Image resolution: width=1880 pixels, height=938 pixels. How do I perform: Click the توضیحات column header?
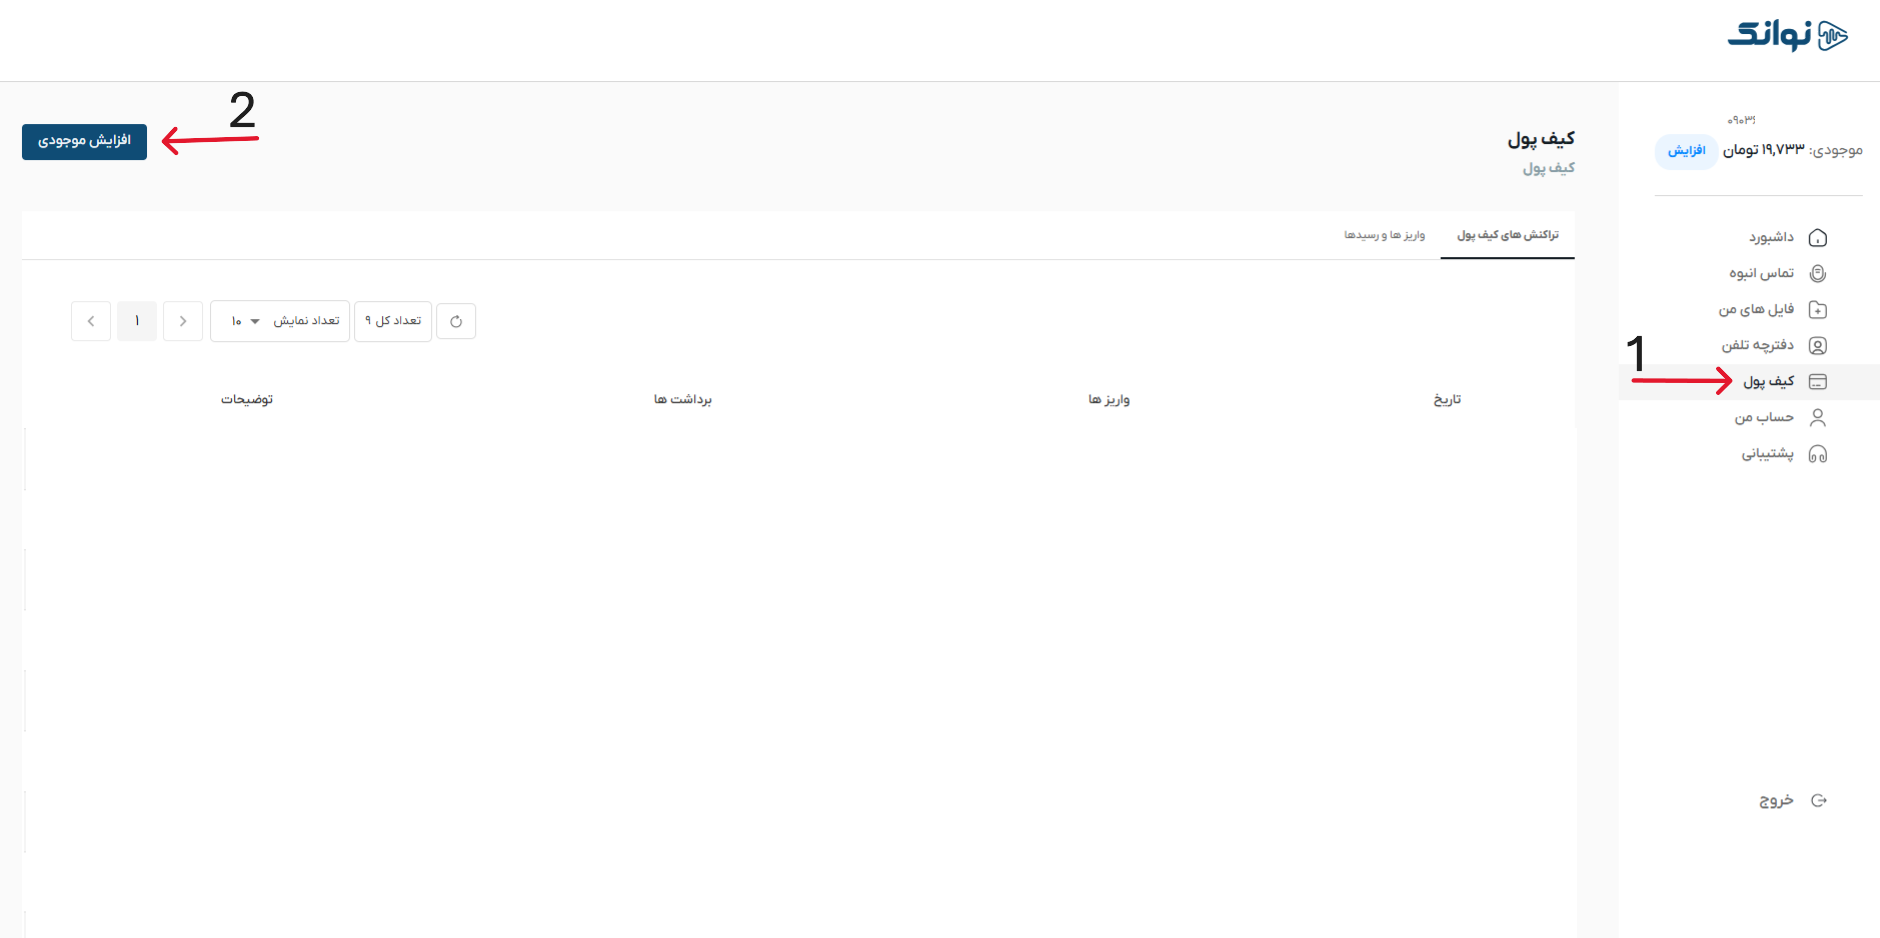coord(247,400)
